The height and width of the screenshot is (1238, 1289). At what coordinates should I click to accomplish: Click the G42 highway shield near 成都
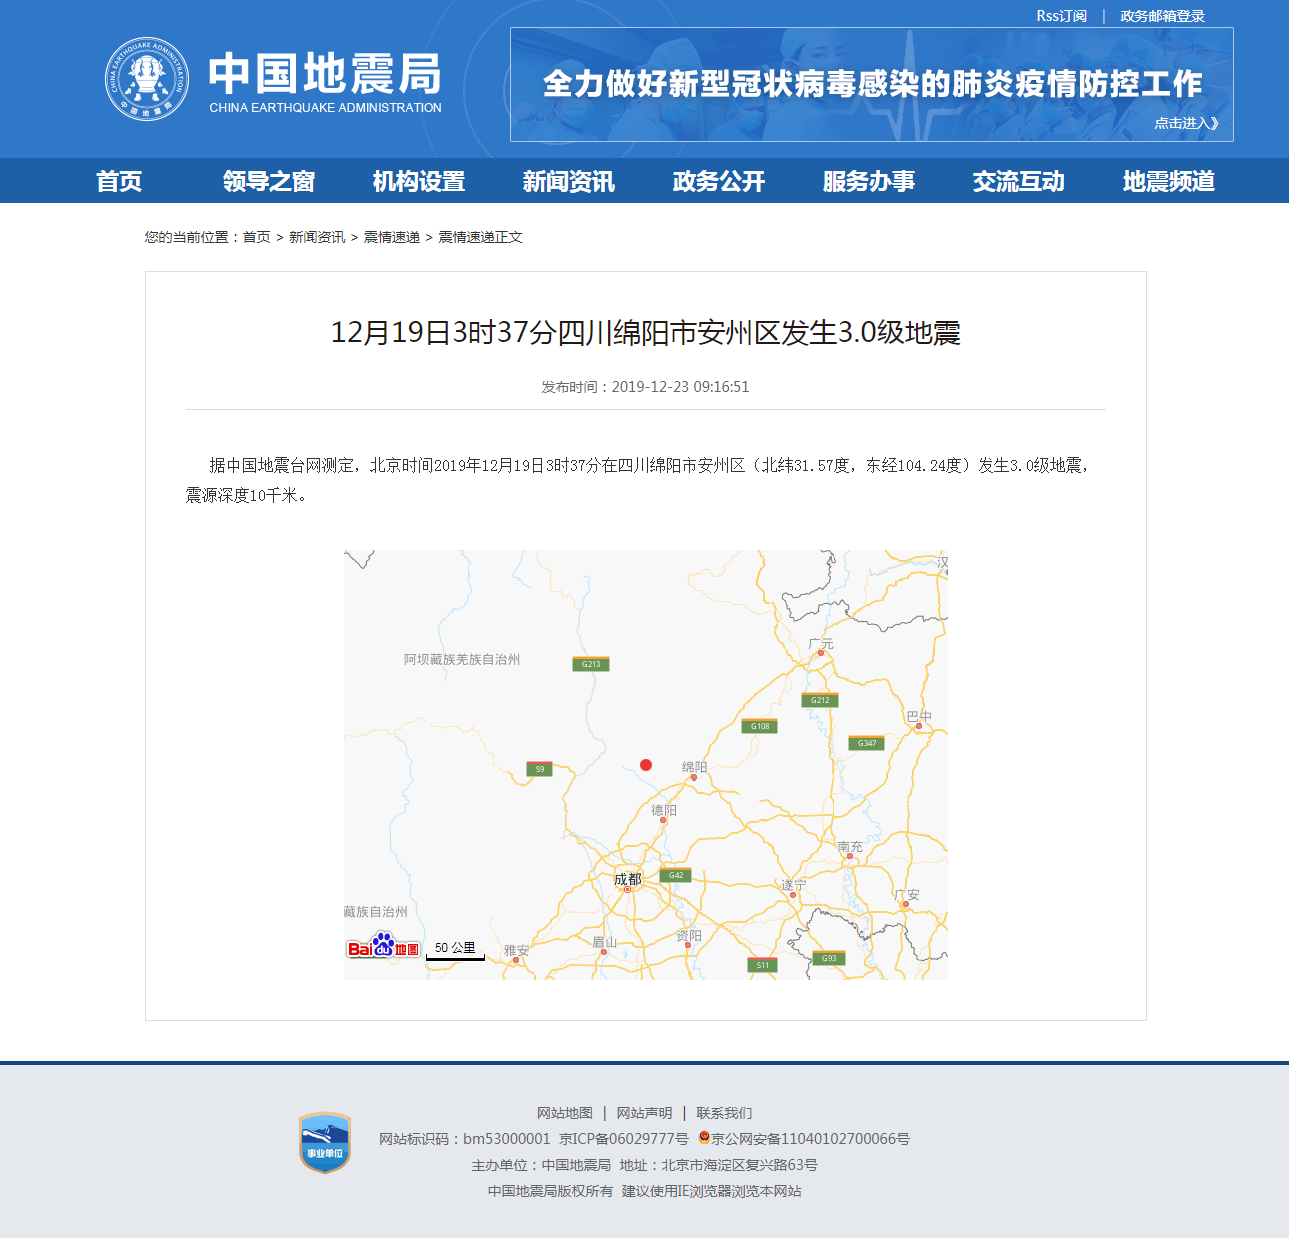coord(674,874)
